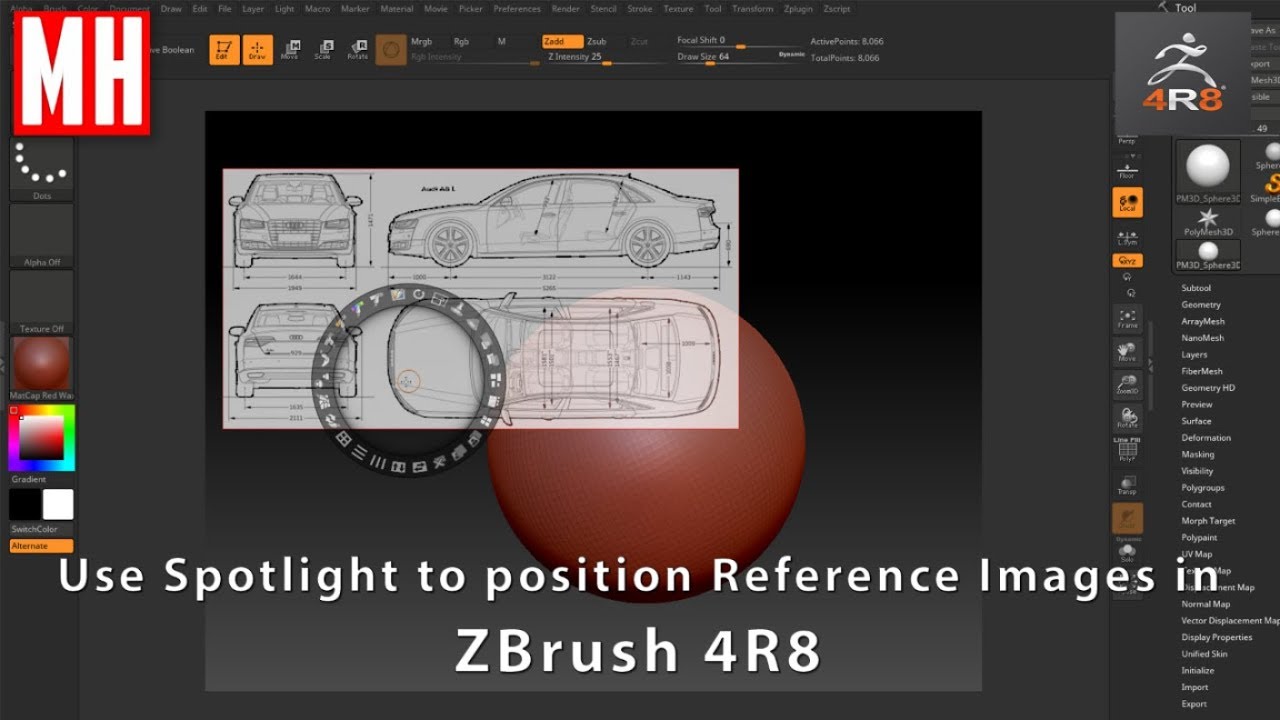The width and height of the screenshot is (1280, 720).
Task: Toggle Line Fill PolyF wireframe icon
Action: pyautogui.click(x=1128, y=451)
